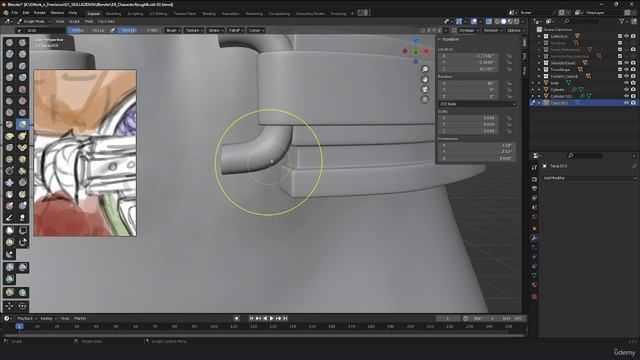Open the Face Sets menu
Image resolution: width=640 pixels, height=360 pixels.
pos(106,21)
